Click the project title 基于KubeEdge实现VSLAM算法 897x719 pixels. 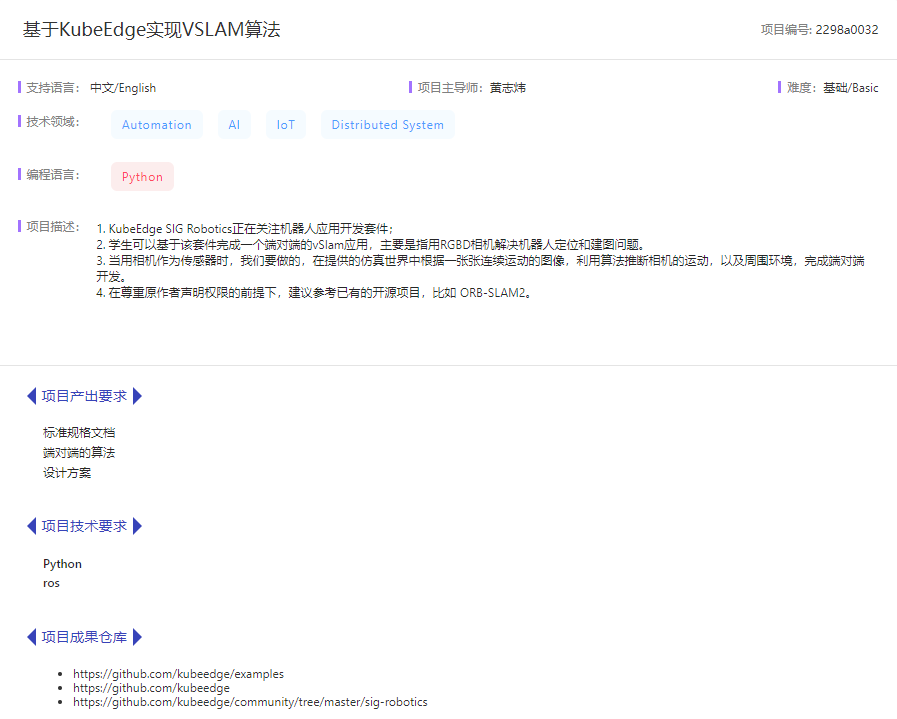152,30
